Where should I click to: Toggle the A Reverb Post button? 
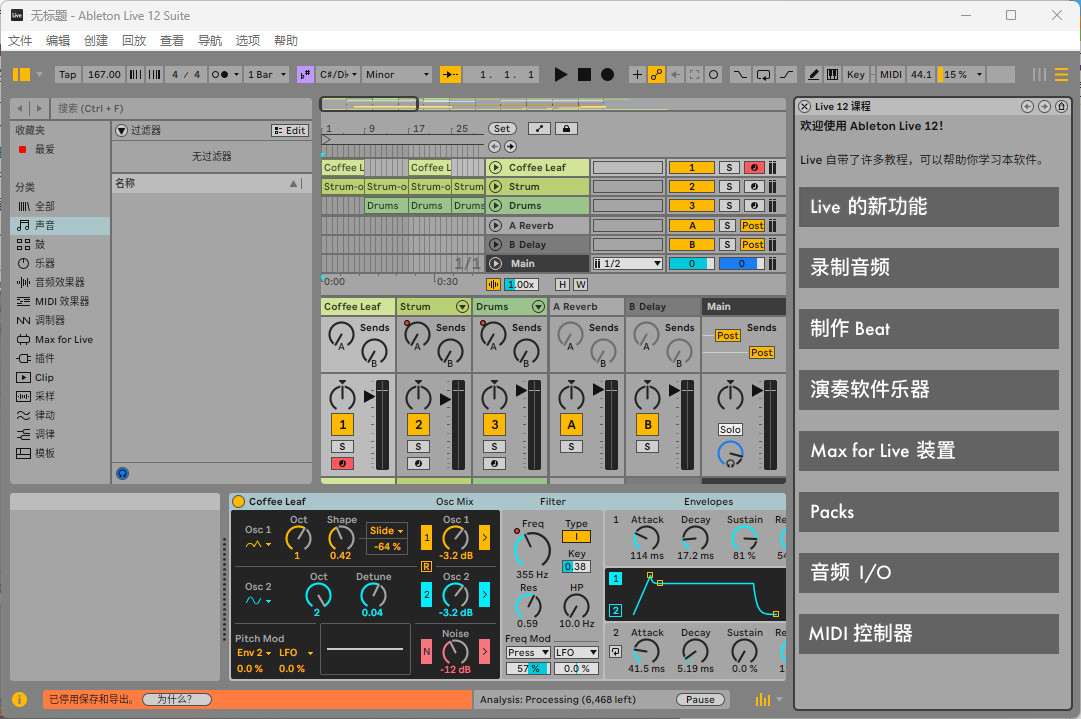tap(752, 225)
